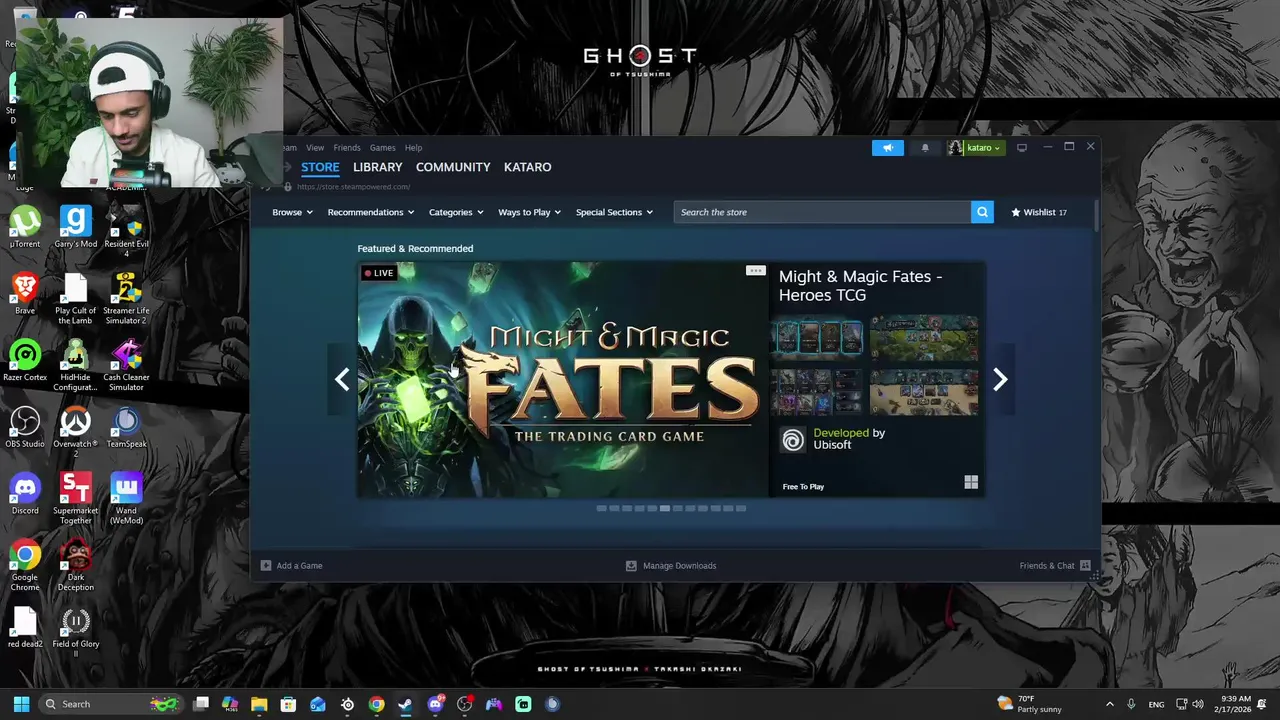The height and width of the screenshot is (720, 1280).
Task: Open Discord desktop shortcut
Action: 25,494
